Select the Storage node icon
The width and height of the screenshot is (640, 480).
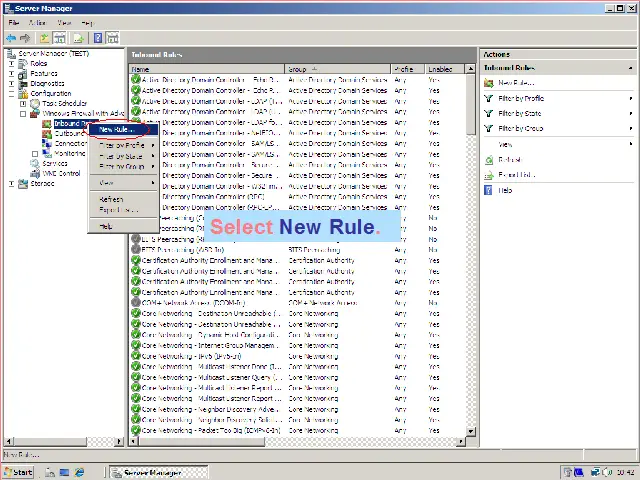click(23, 184)
